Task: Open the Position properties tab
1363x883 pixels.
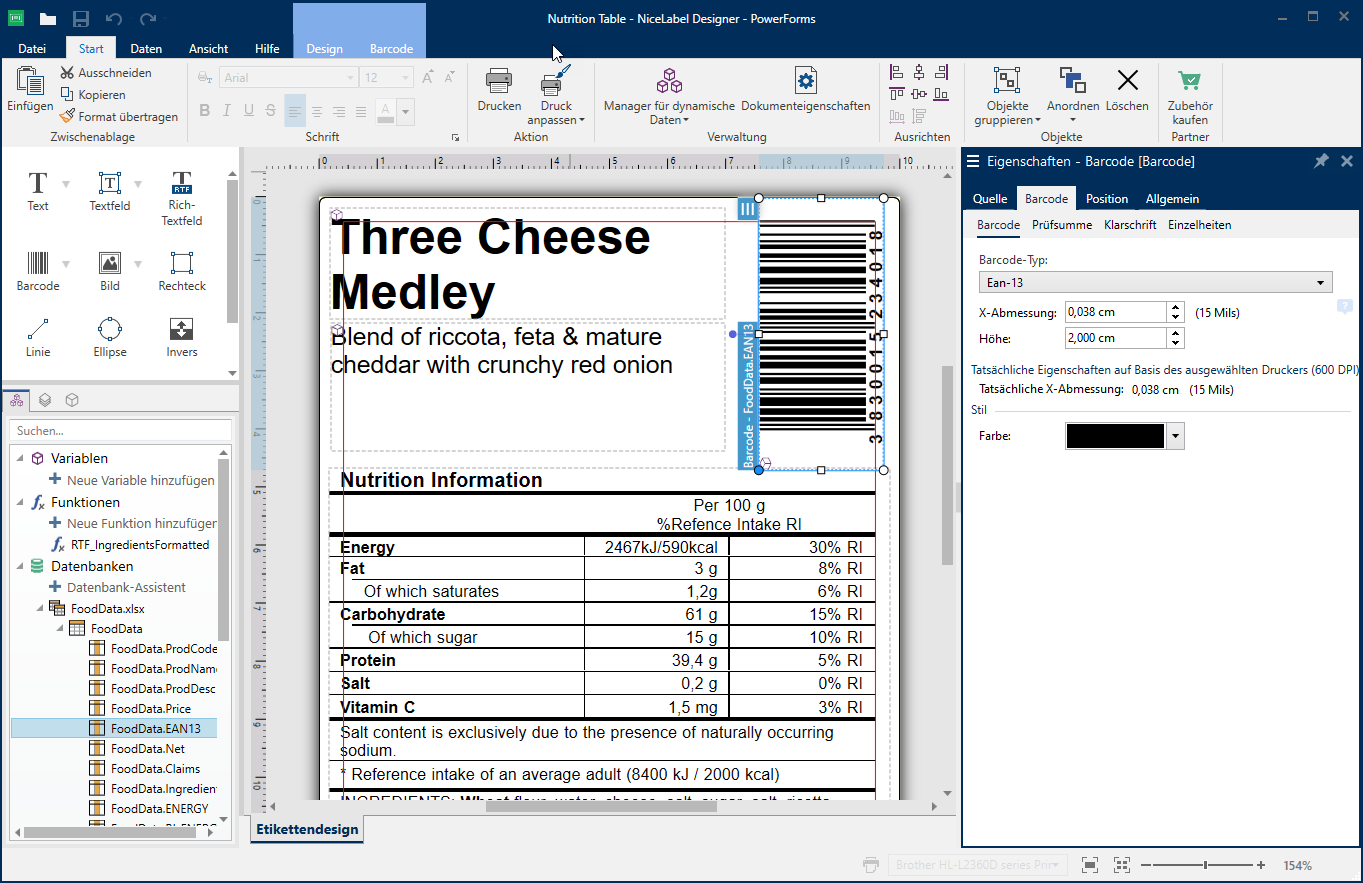Action: point(1107,199)
